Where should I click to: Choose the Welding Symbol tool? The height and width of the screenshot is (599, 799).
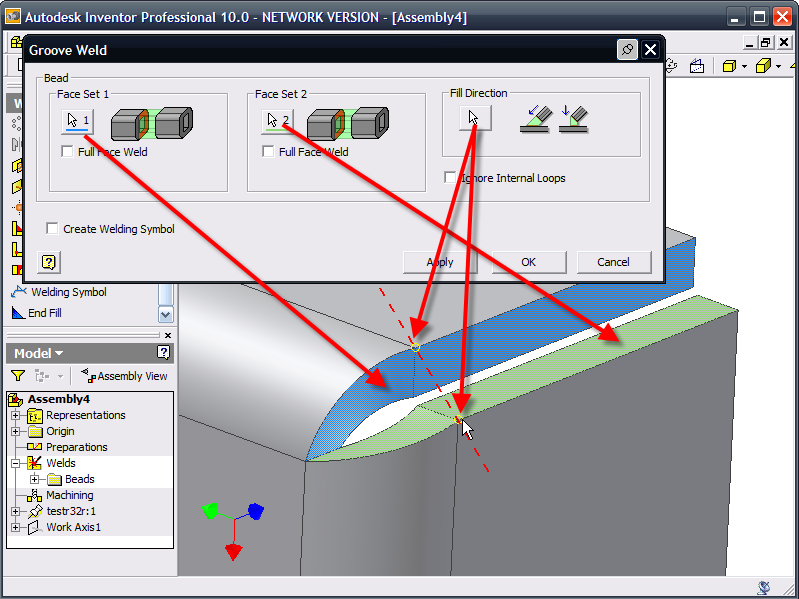(59, 292)
